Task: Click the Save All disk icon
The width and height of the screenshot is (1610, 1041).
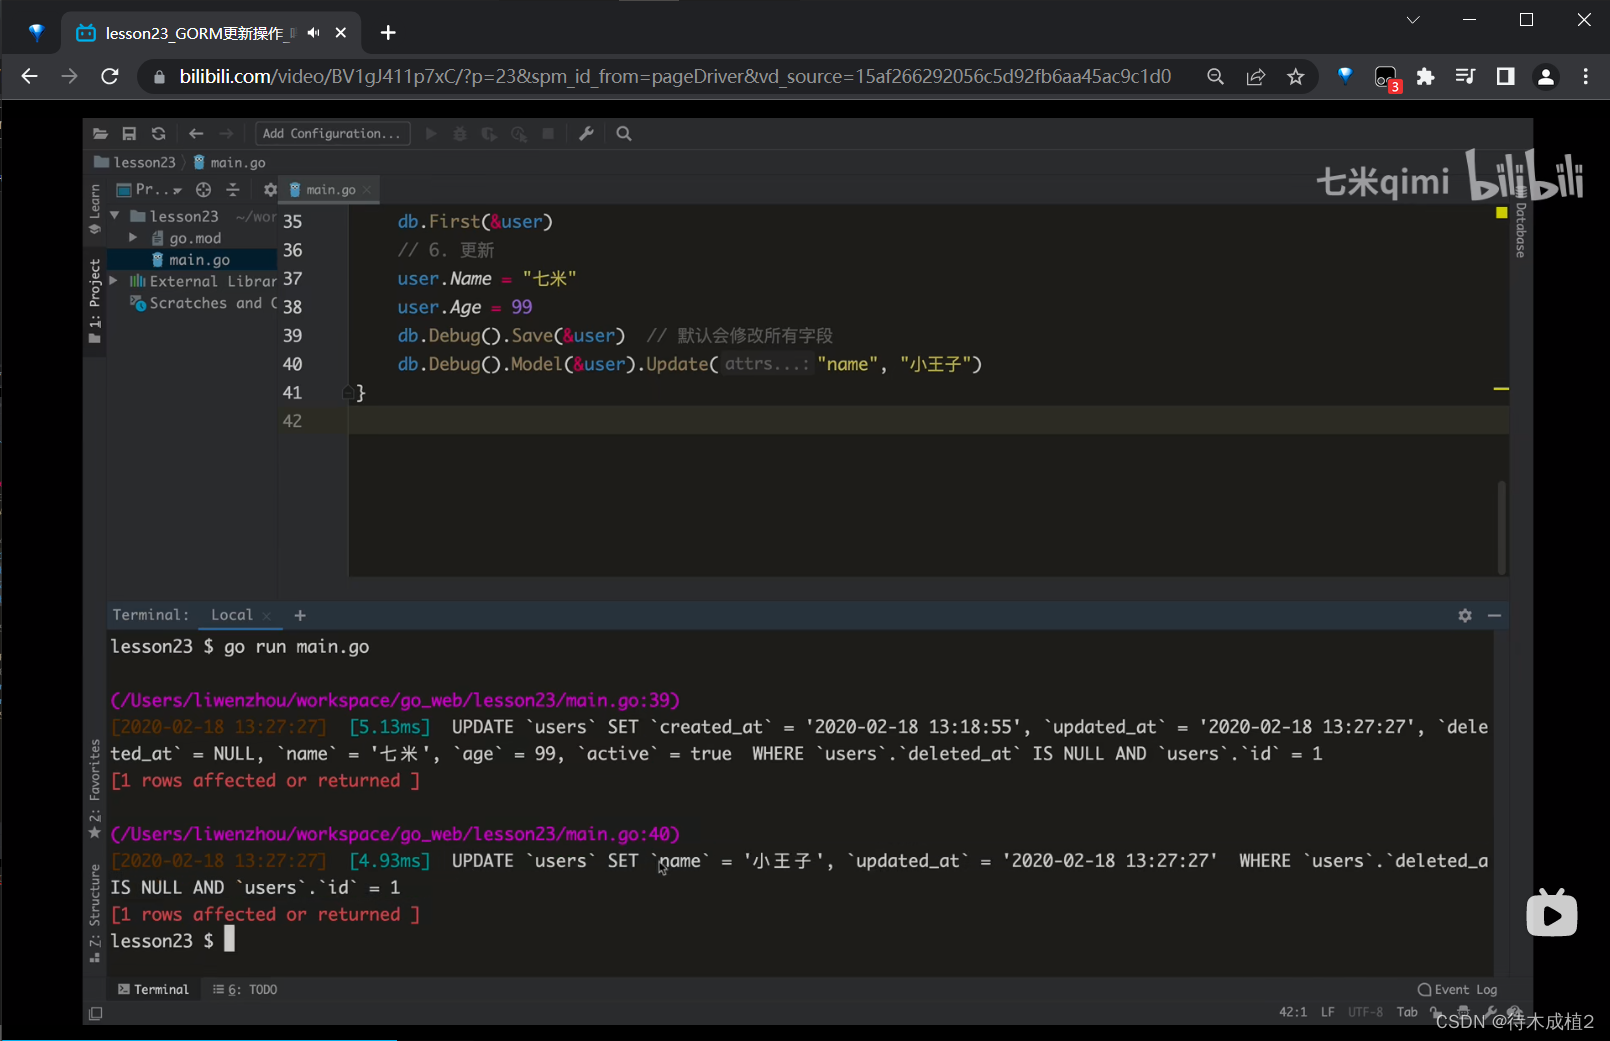Action: pyautogui.click(x=129, y=134)
